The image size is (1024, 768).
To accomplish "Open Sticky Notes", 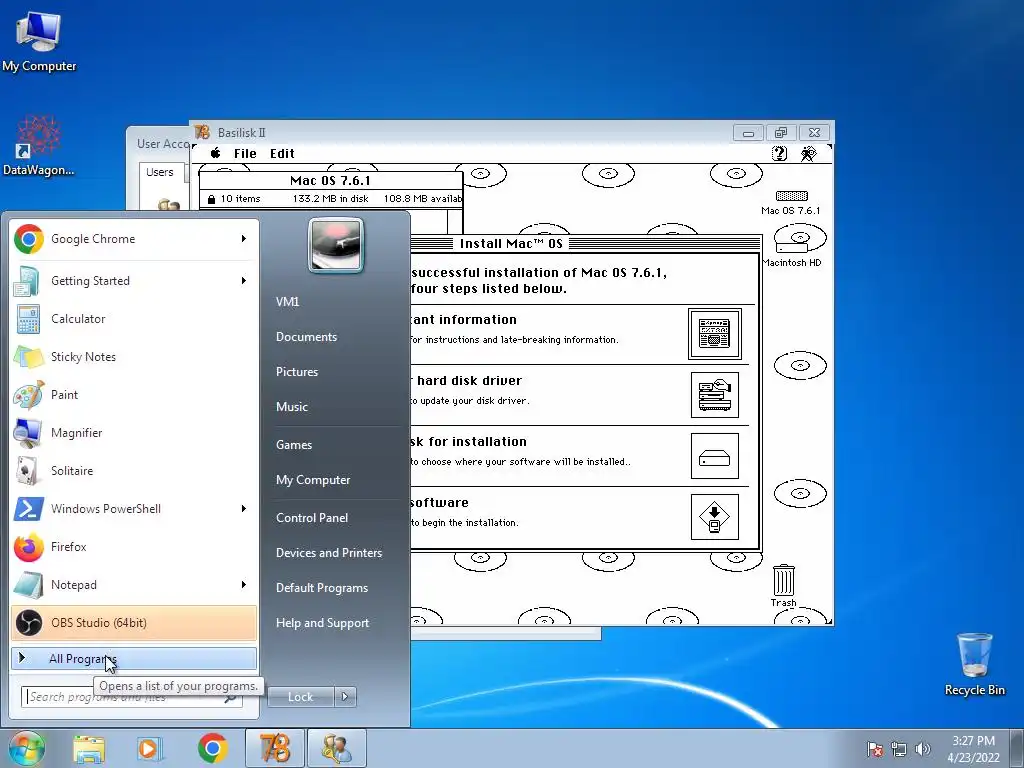I will 134,357.
